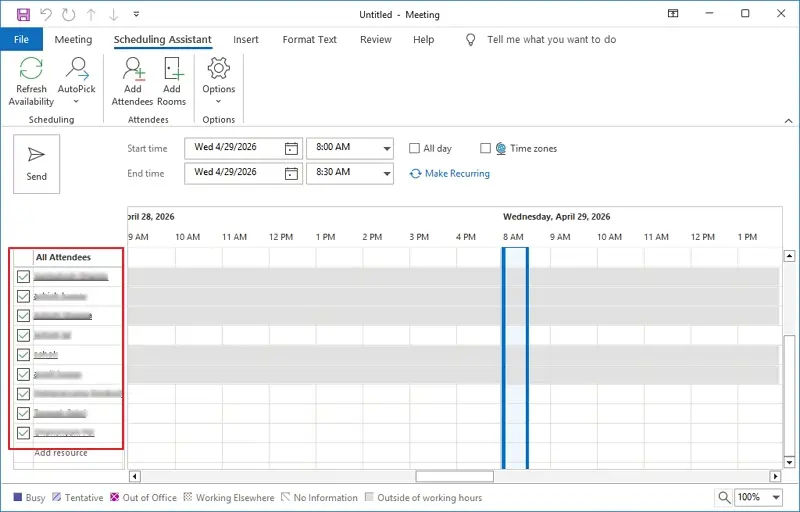Click the Busy legend entry
This screenshot has height=512, width=800.
click(29, 498)
